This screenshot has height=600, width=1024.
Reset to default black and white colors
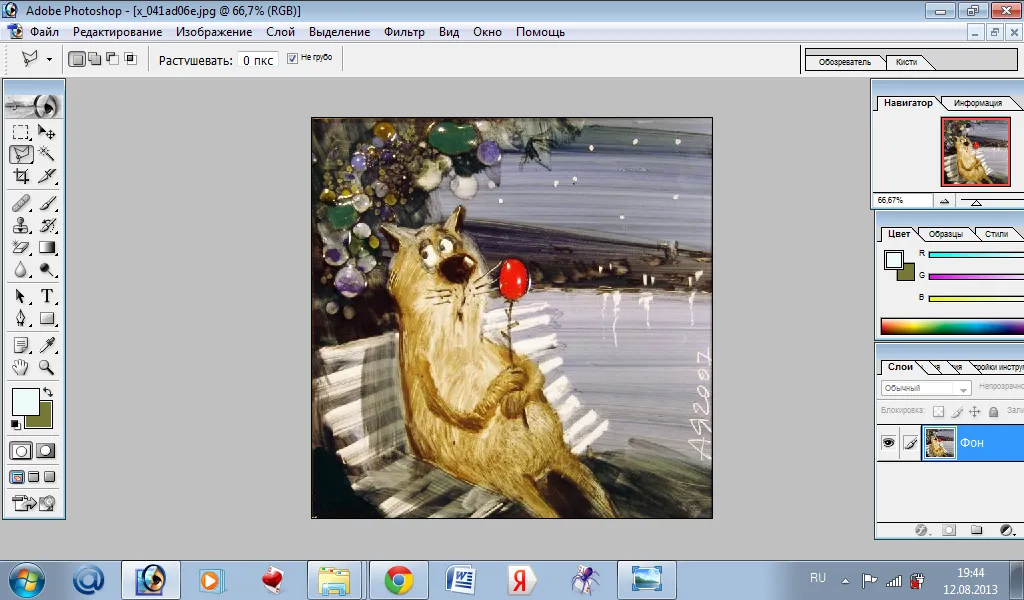click(x=16, y=424)
